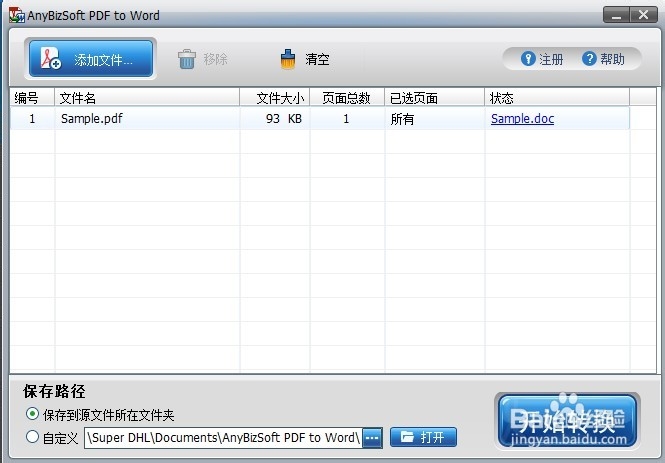Open 注册 registration button
Screen dimensions: 665x463
[x=542, y=59]
